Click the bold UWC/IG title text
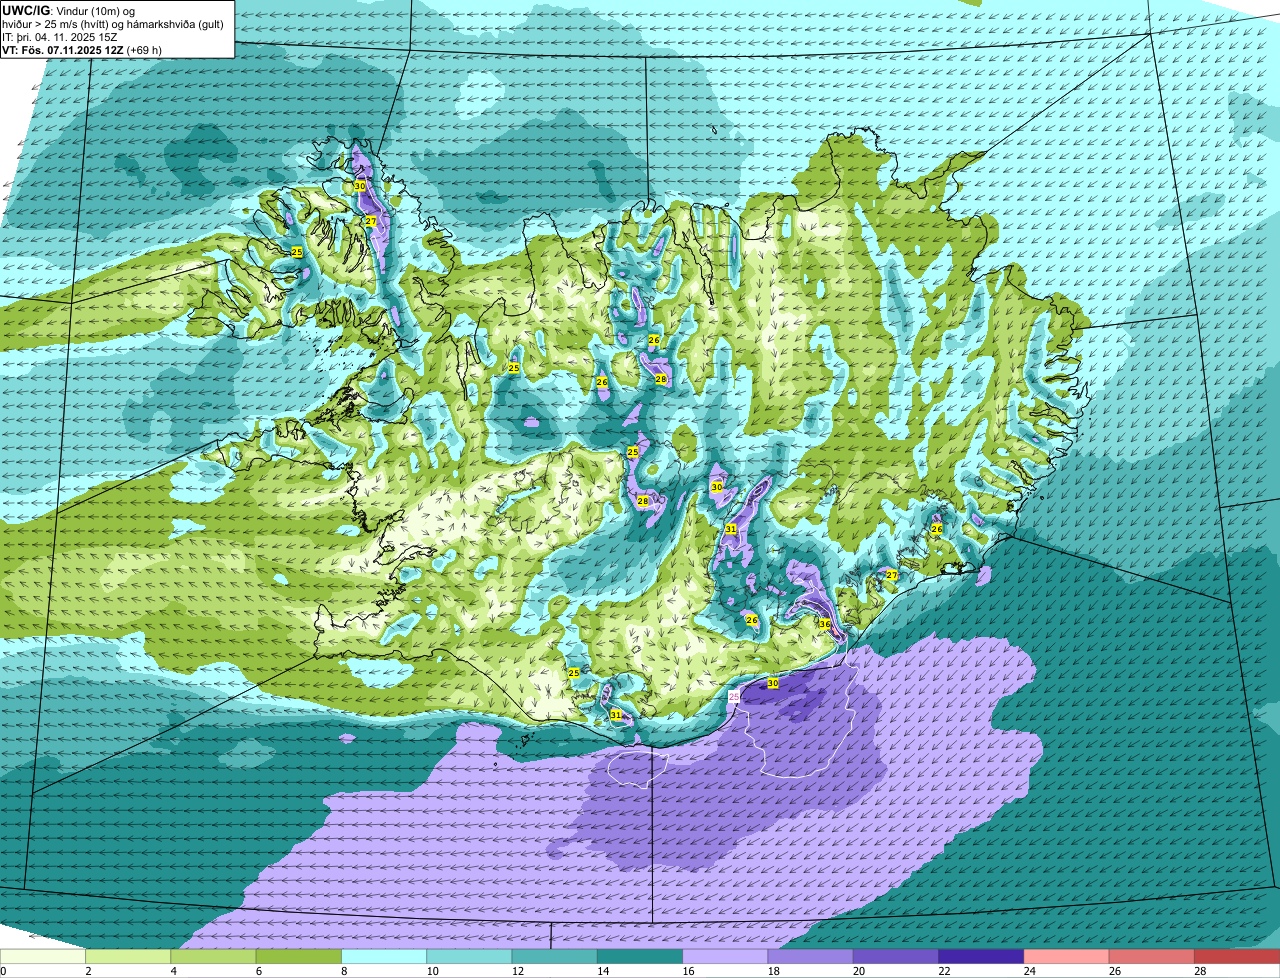Screen dimensions: 1280x978 tap(27, 10)
